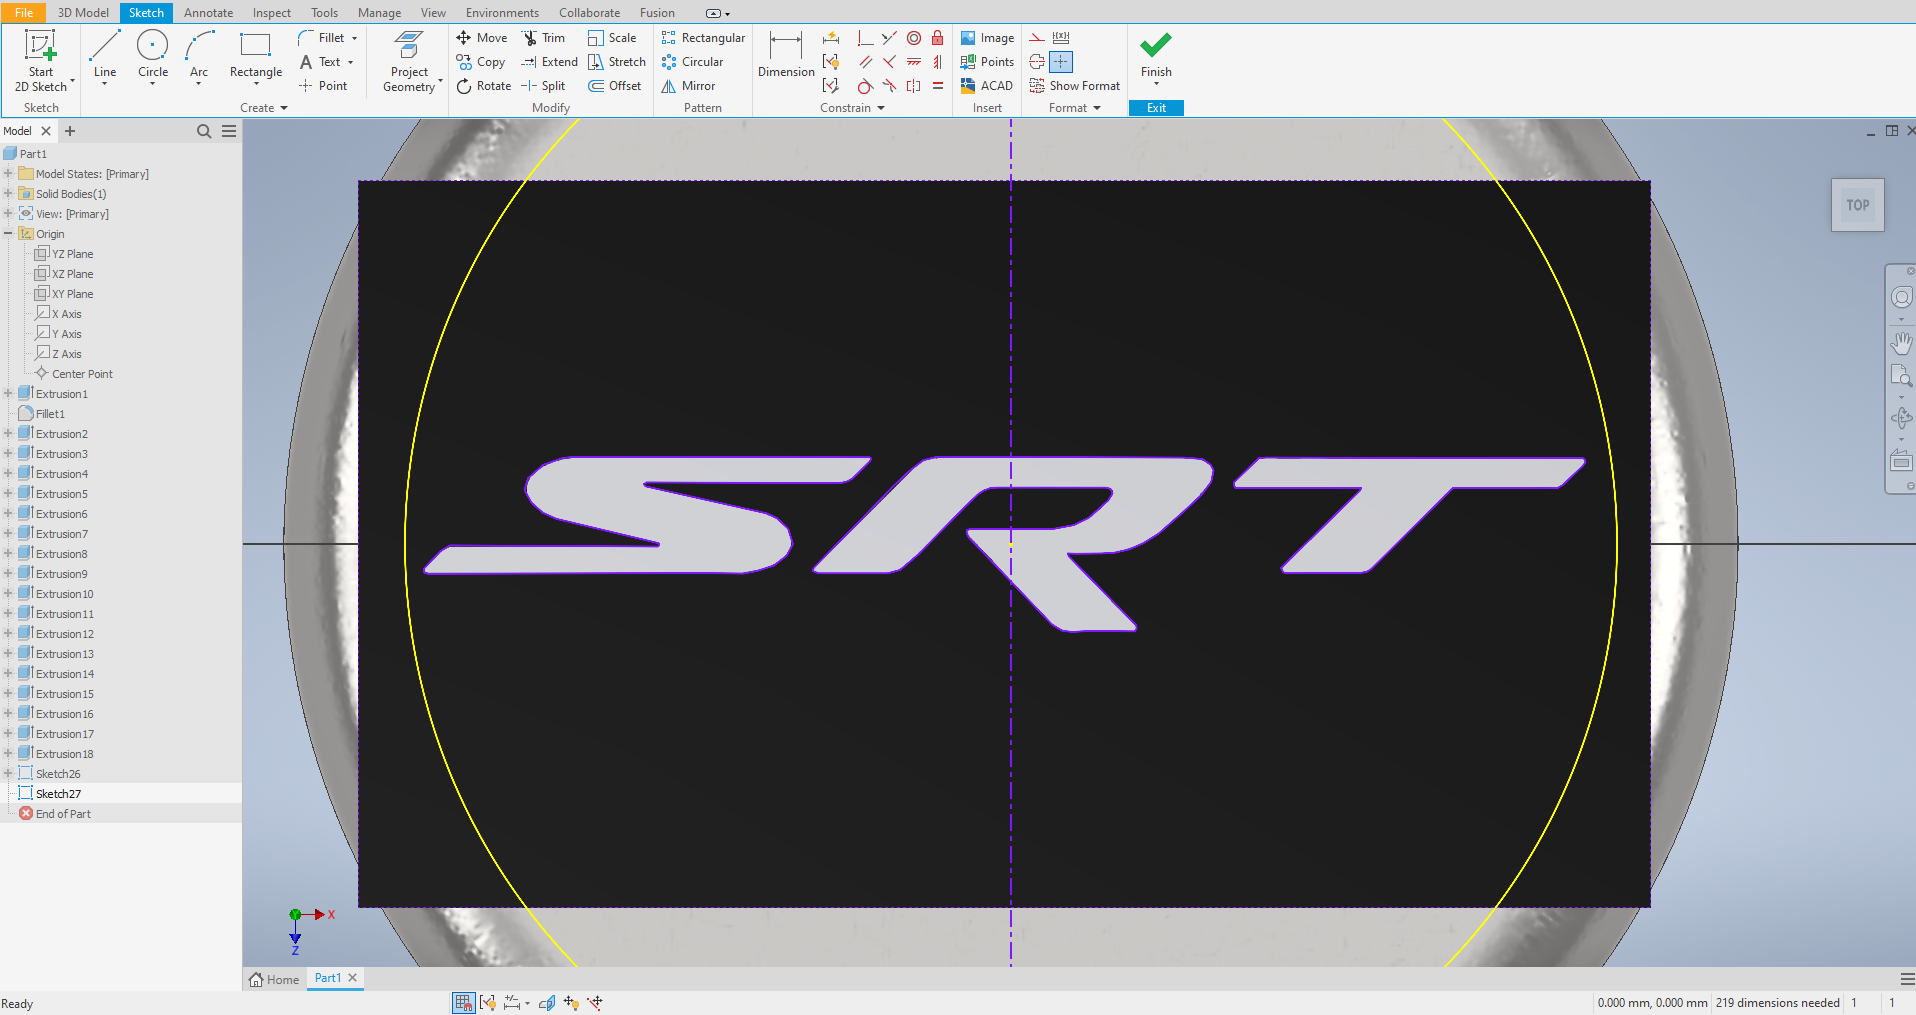
Task: Toggle Show All Constraints in status bar
Action: (487, 1002)
